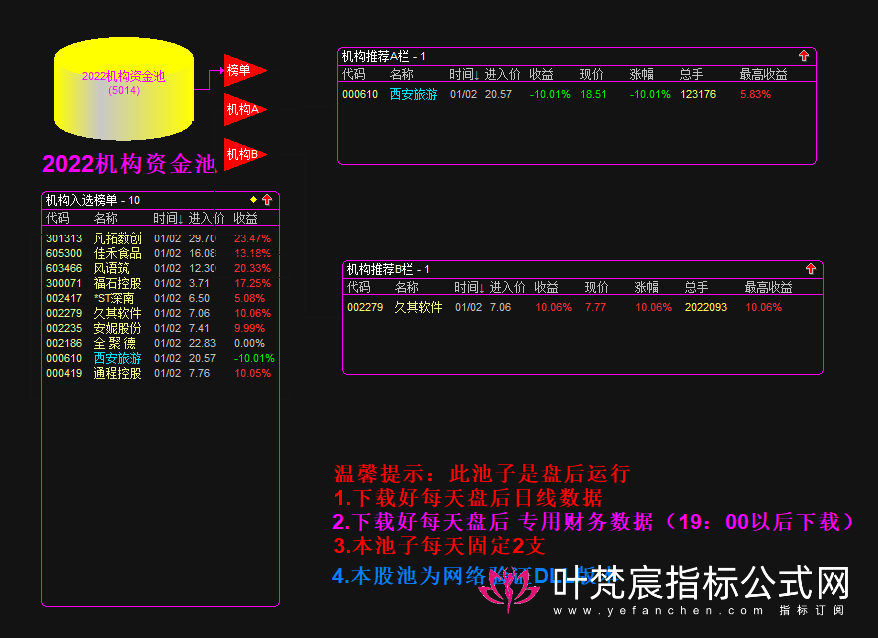Select 002186 全聚德 row
The height and width of the screenshot is (638, 878).
pos(160,343)
